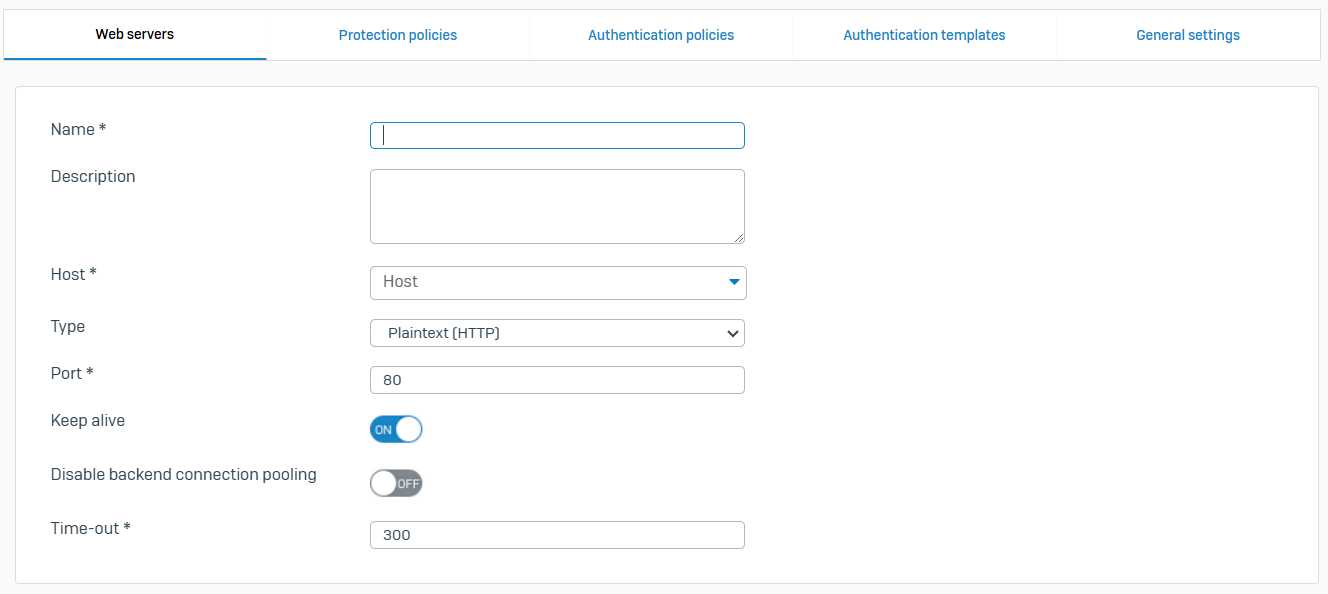Image resolution: width=1328 pixels, height=594 pixels.
Task: Click the Web servers tab
Action: click(135, 34)
